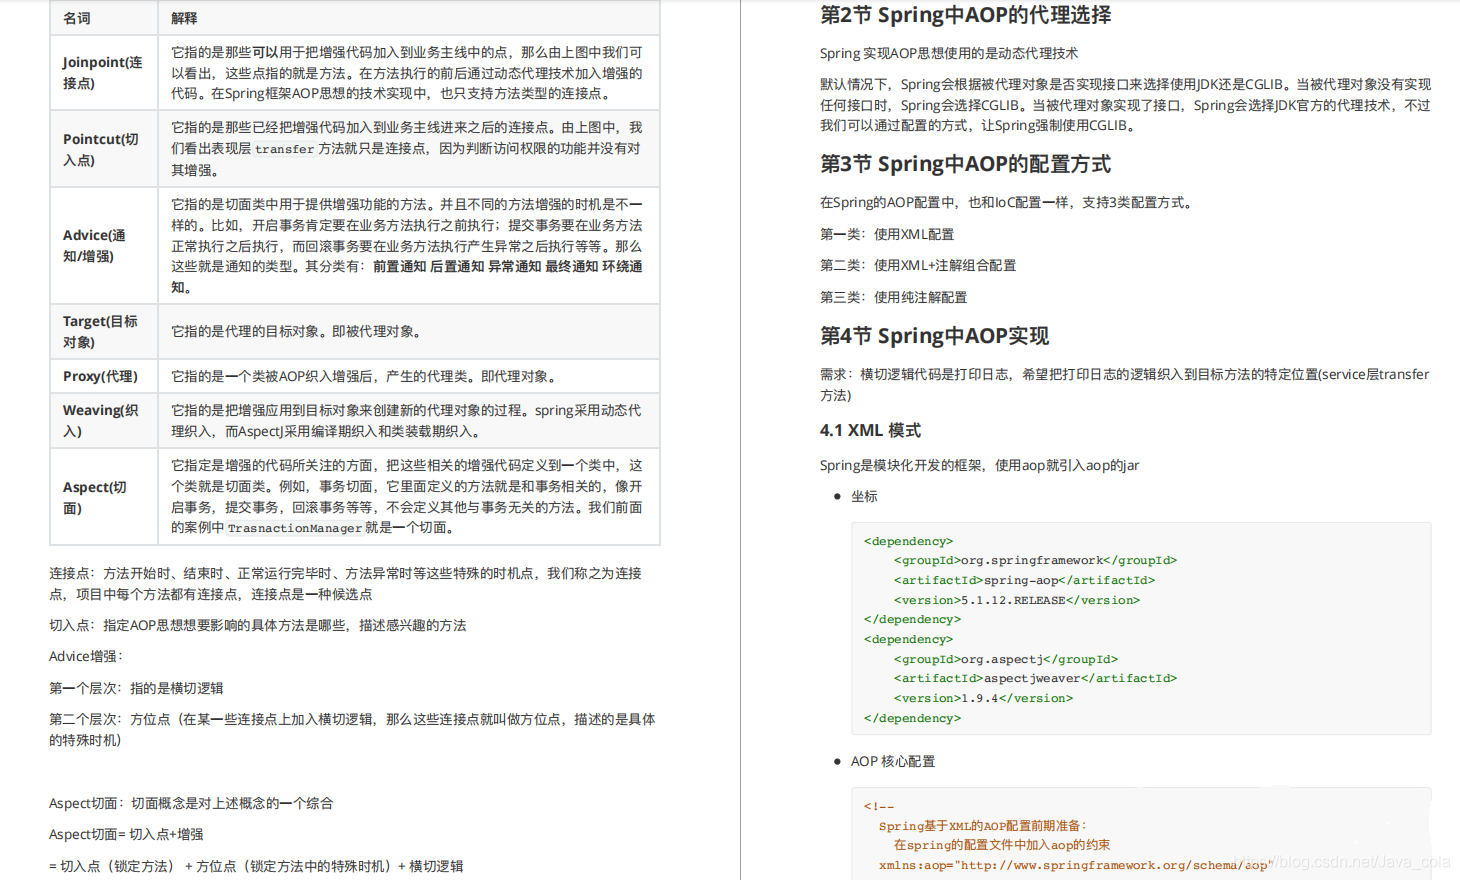
Task: Click the line 'Aspect切面= 切入点+增强'
Action: [x=126, y=834]
